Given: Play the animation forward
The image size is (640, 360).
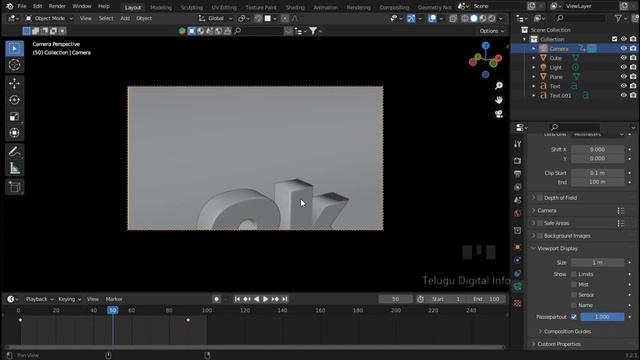Looking at the screenshot, I should [265, 299].
